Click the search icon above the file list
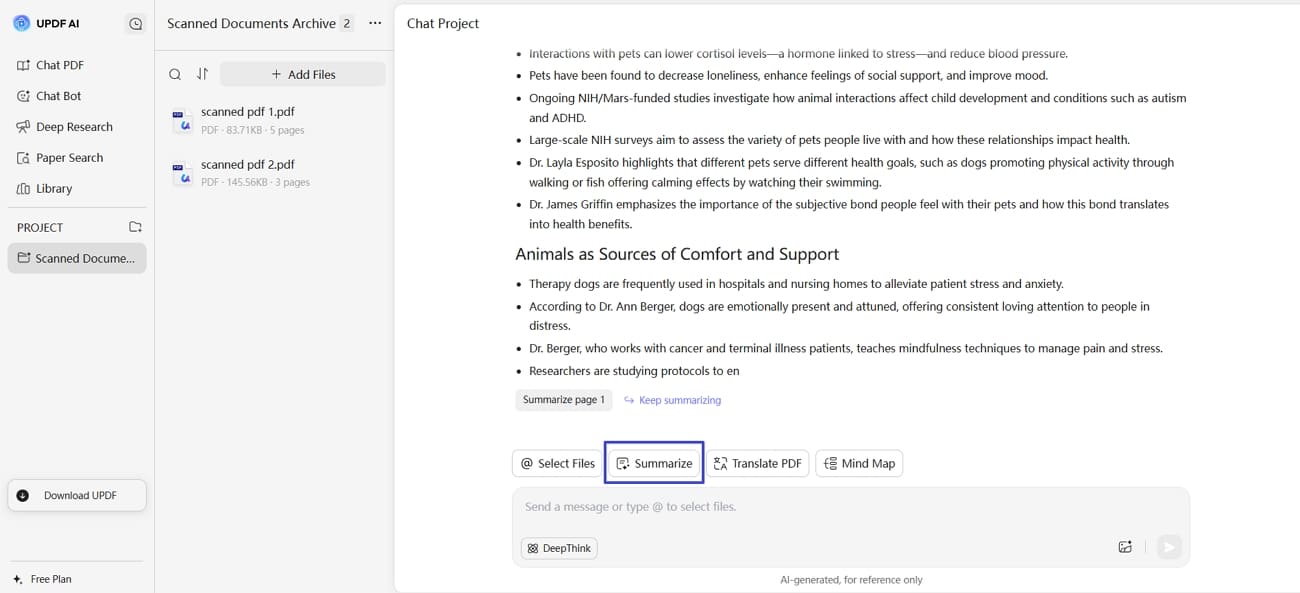 click(x=175, y=74)
